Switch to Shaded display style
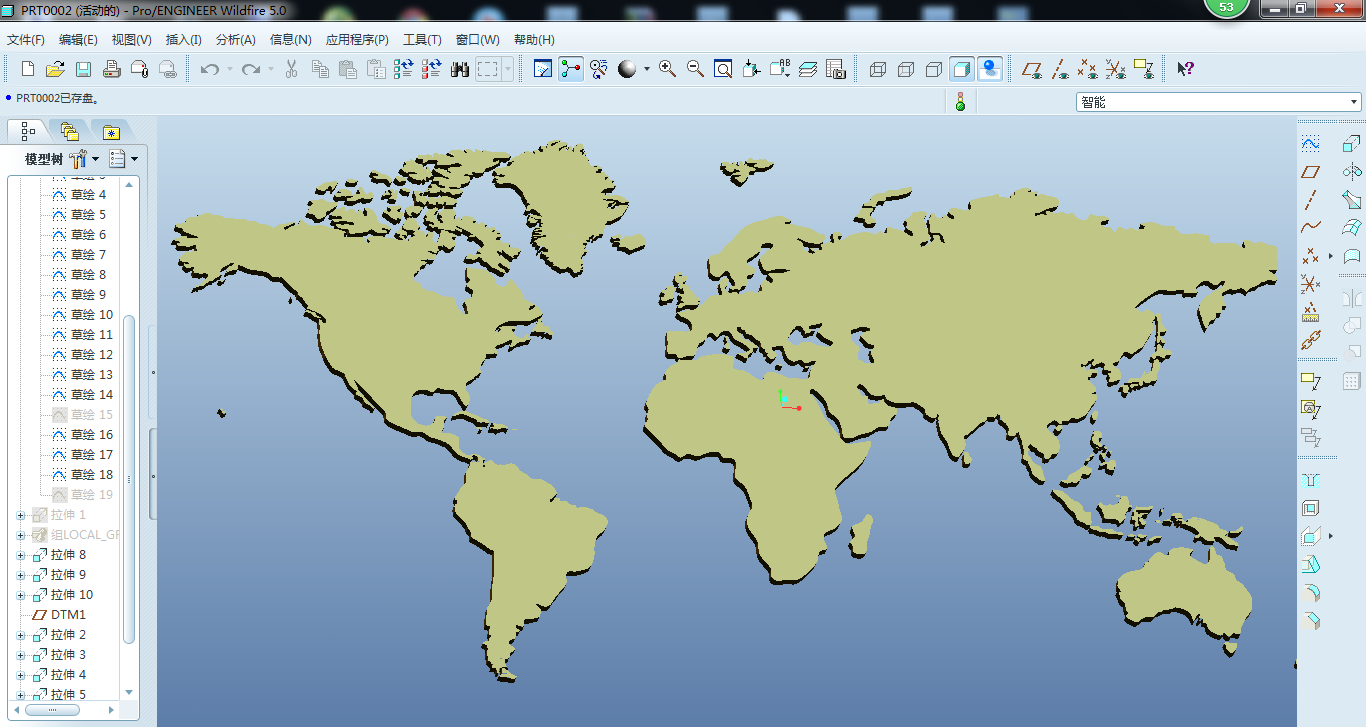The height and width of the screenshot is (727, 1366). coord(962,69)
